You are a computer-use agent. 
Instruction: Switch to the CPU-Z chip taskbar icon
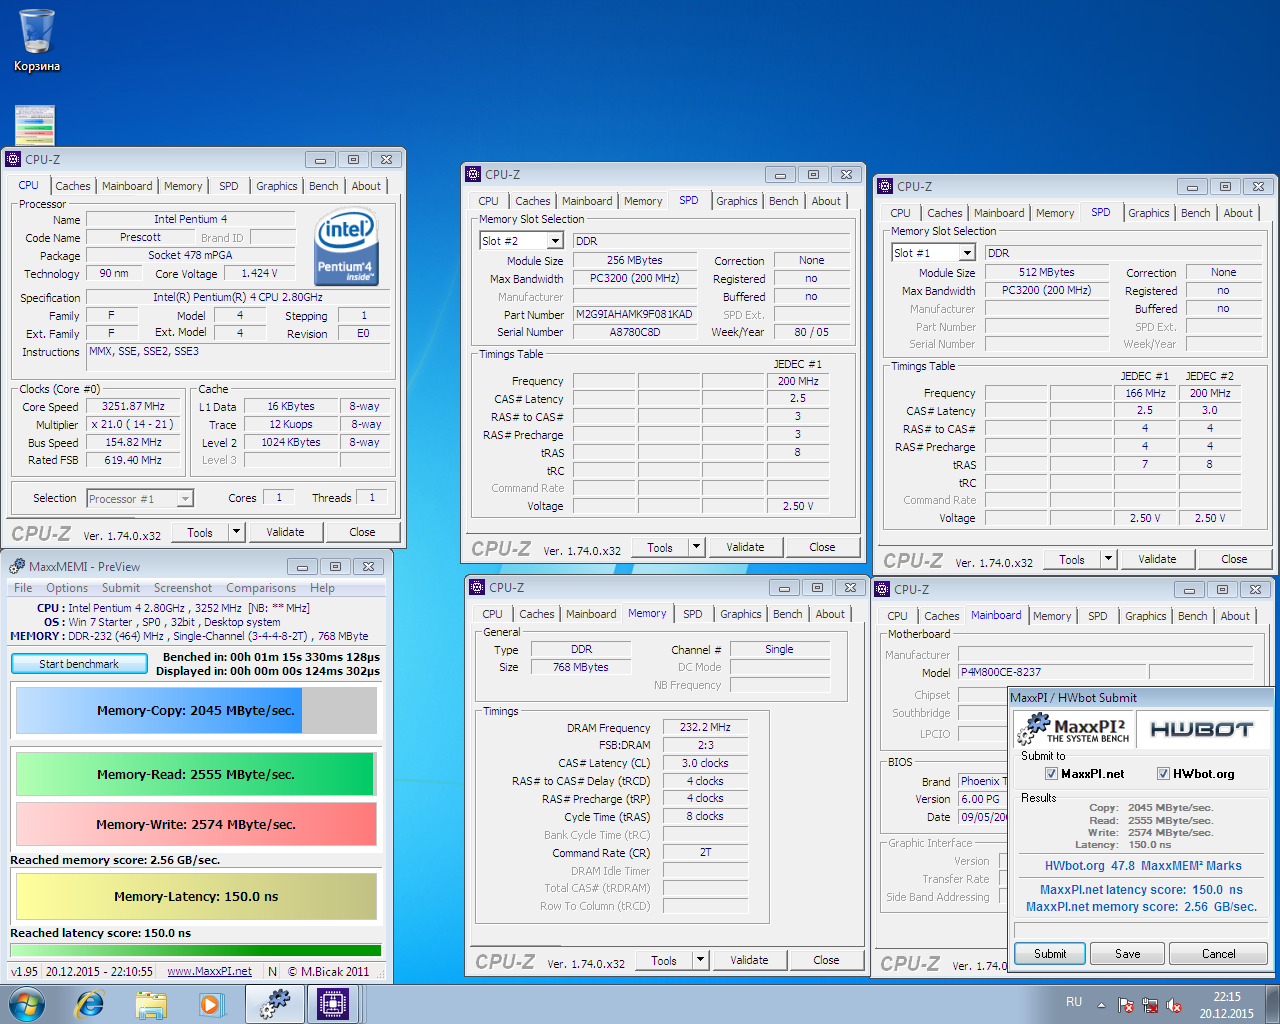coord(333,1004)
